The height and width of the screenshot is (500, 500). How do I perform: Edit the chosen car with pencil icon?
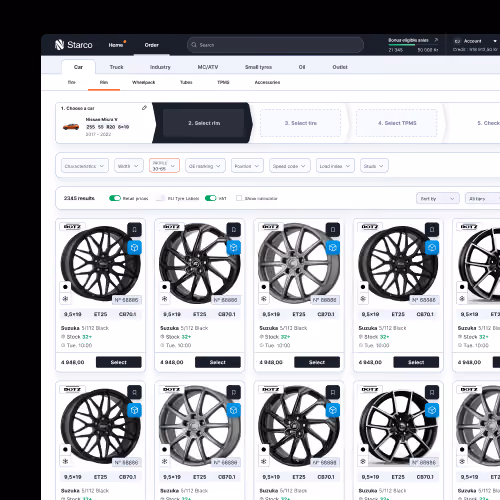pos(144,108)
